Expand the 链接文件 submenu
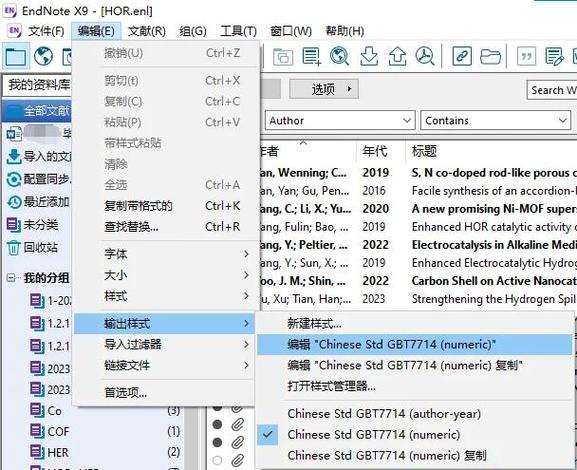Screen dimensions: 577x470 (164, 365)
